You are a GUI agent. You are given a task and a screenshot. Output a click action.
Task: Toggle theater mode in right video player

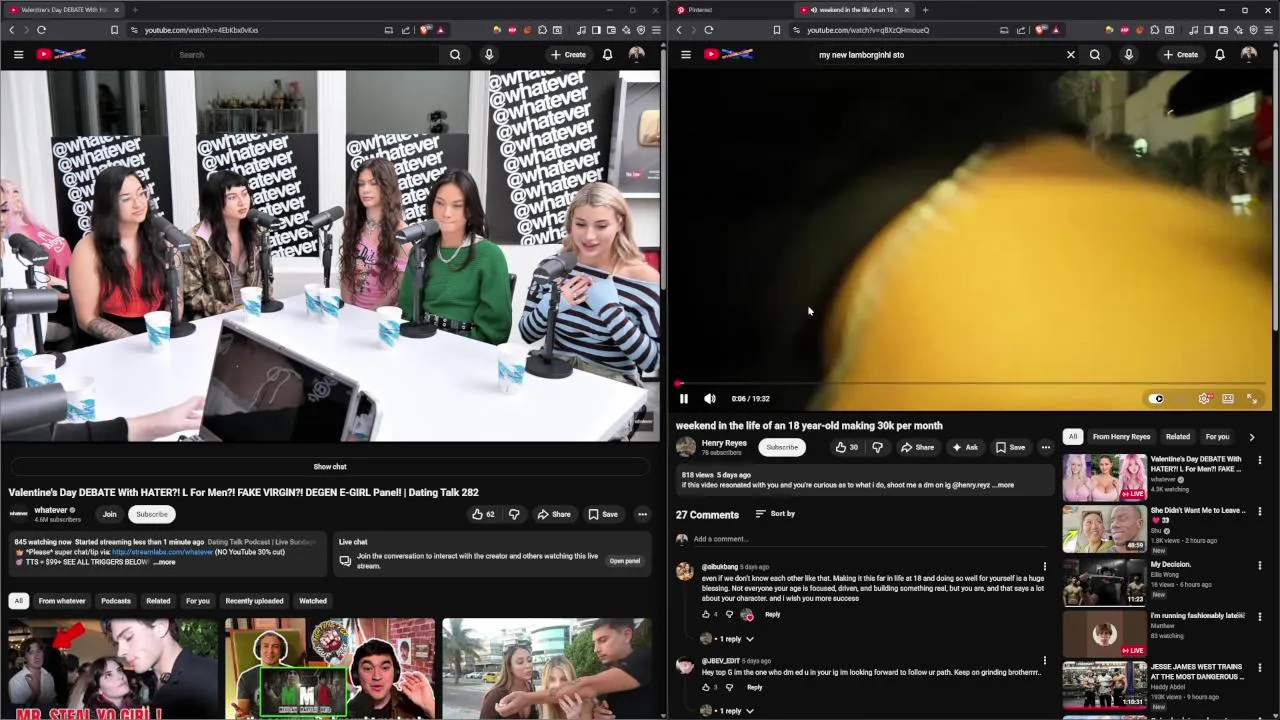1228,398
